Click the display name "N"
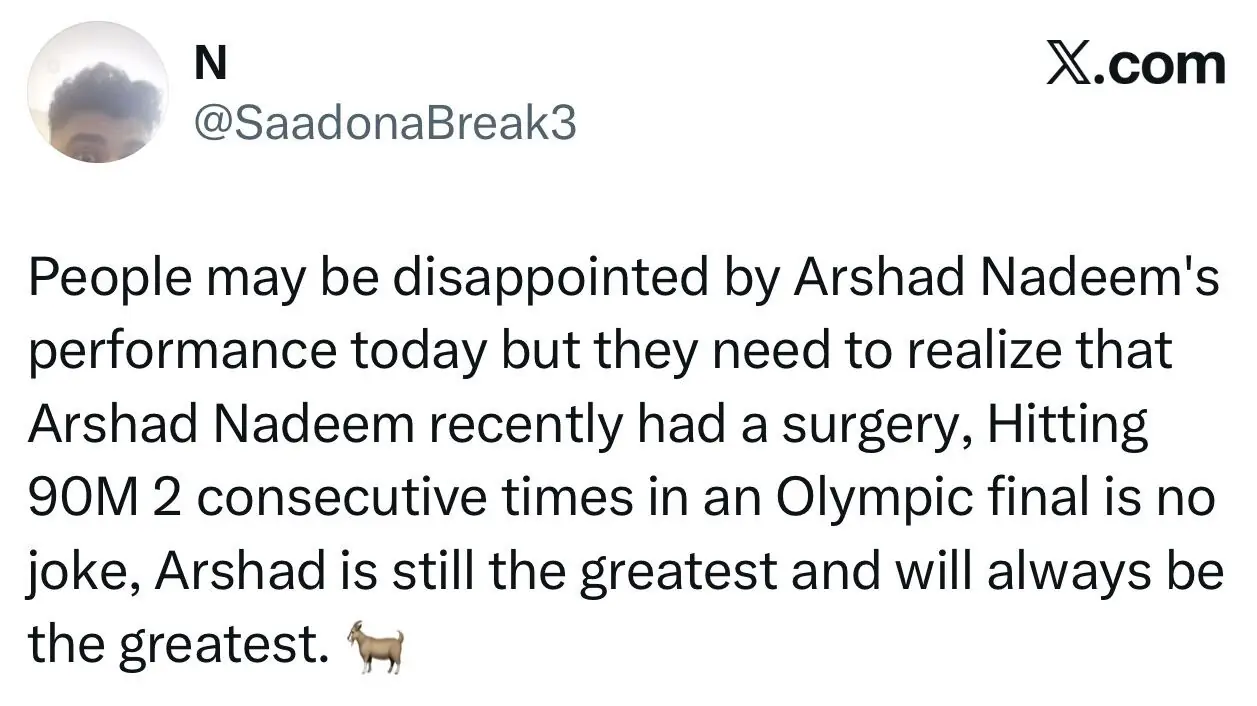Viewport: 1257px width, 706px height. pyautogui.click(x=209, y=65)
